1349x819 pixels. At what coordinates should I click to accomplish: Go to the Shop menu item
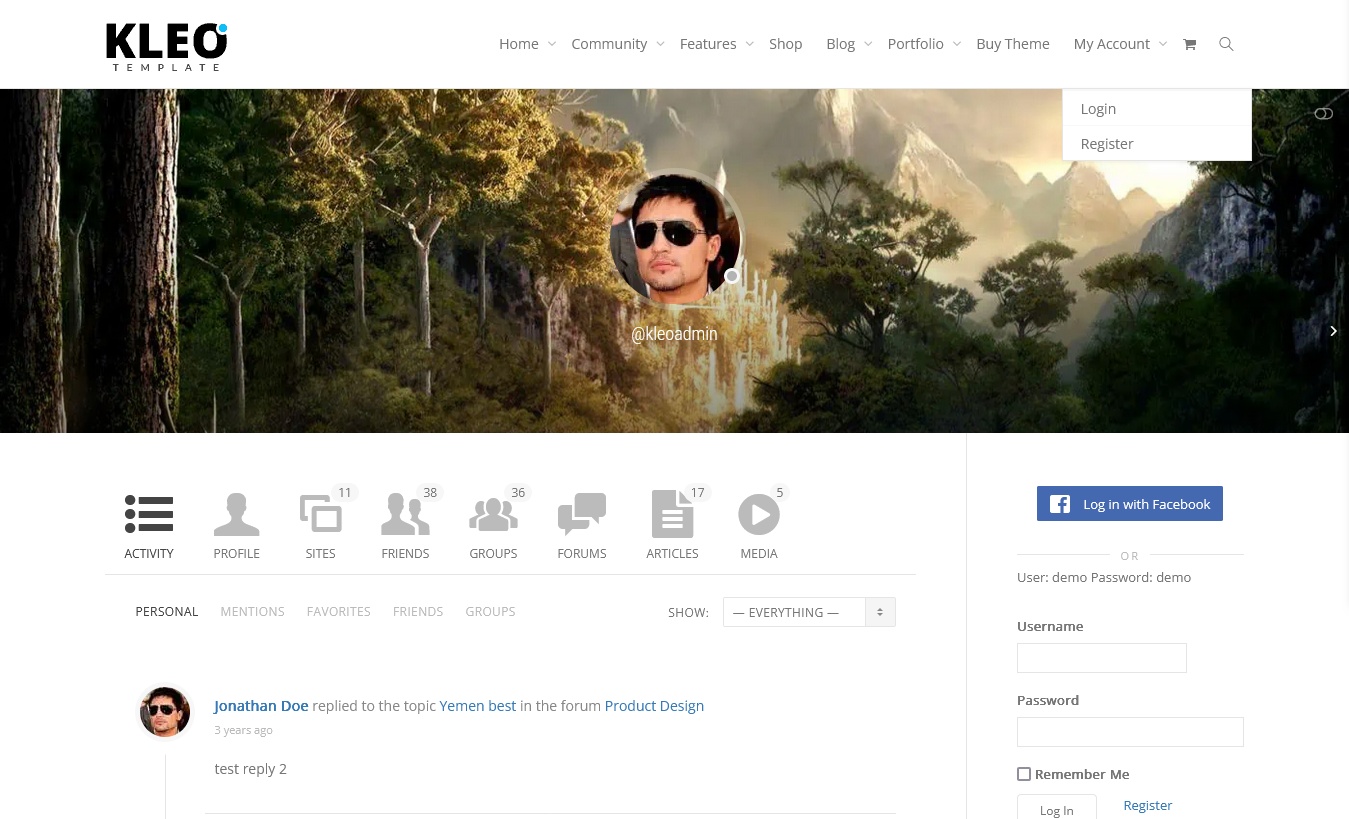coord(786,44)
